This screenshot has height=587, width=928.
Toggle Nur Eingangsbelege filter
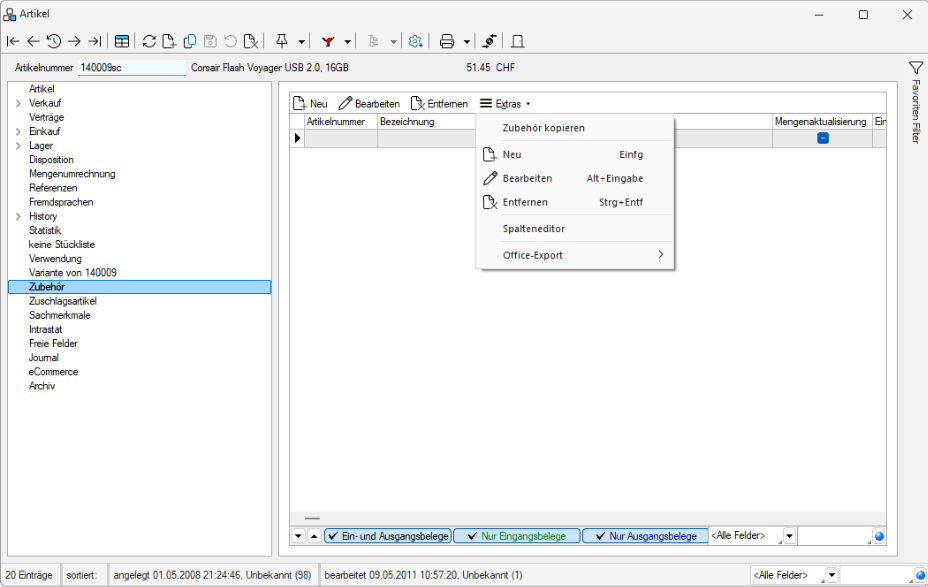point(515,536)
